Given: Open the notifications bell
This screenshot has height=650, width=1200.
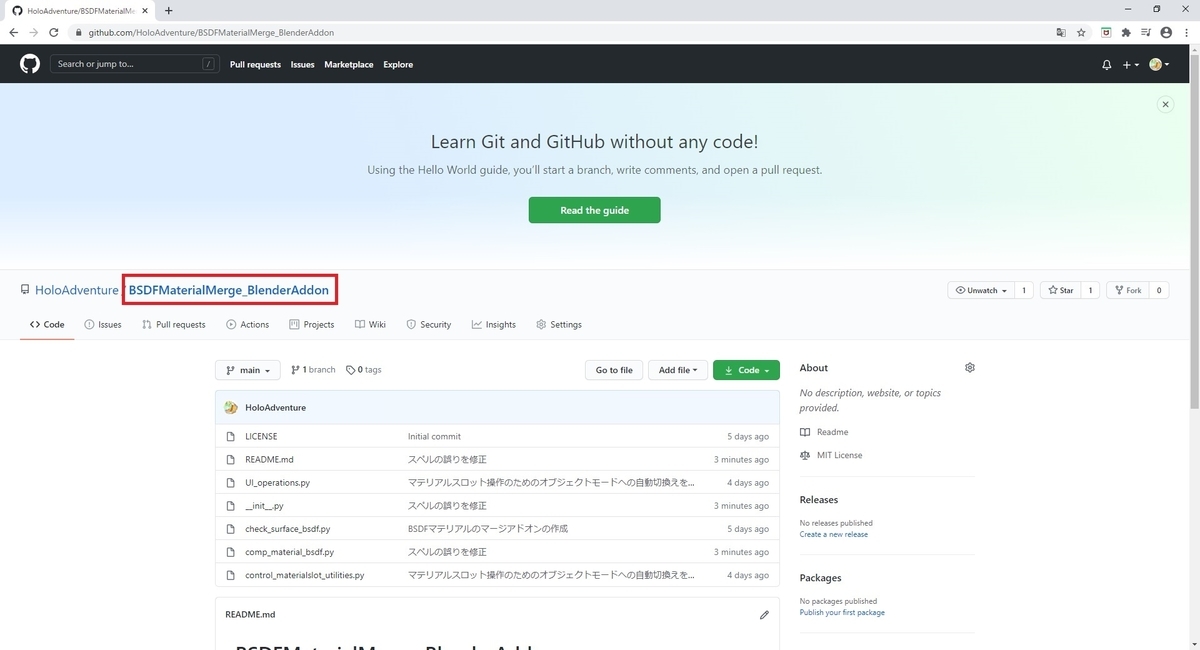Looking at the screenshot, I should click(x=1107, y=64).
